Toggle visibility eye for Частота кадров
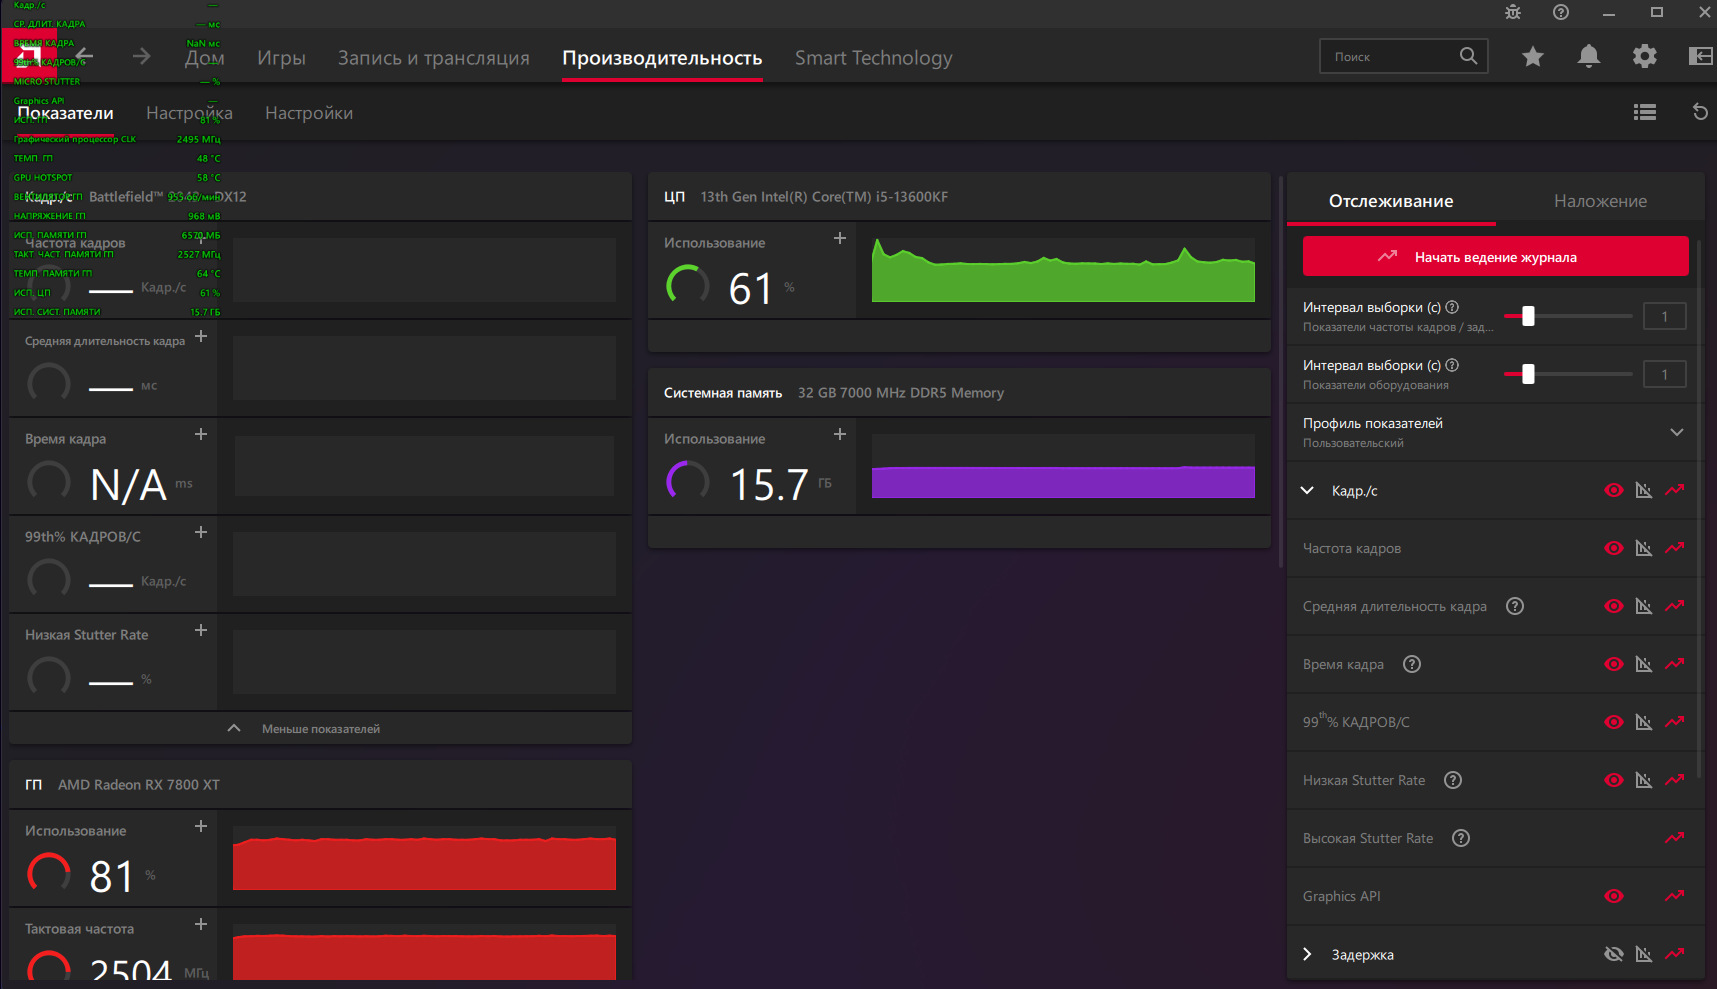The width and height of the screenshot is (1717, 989). (1614, 548)
